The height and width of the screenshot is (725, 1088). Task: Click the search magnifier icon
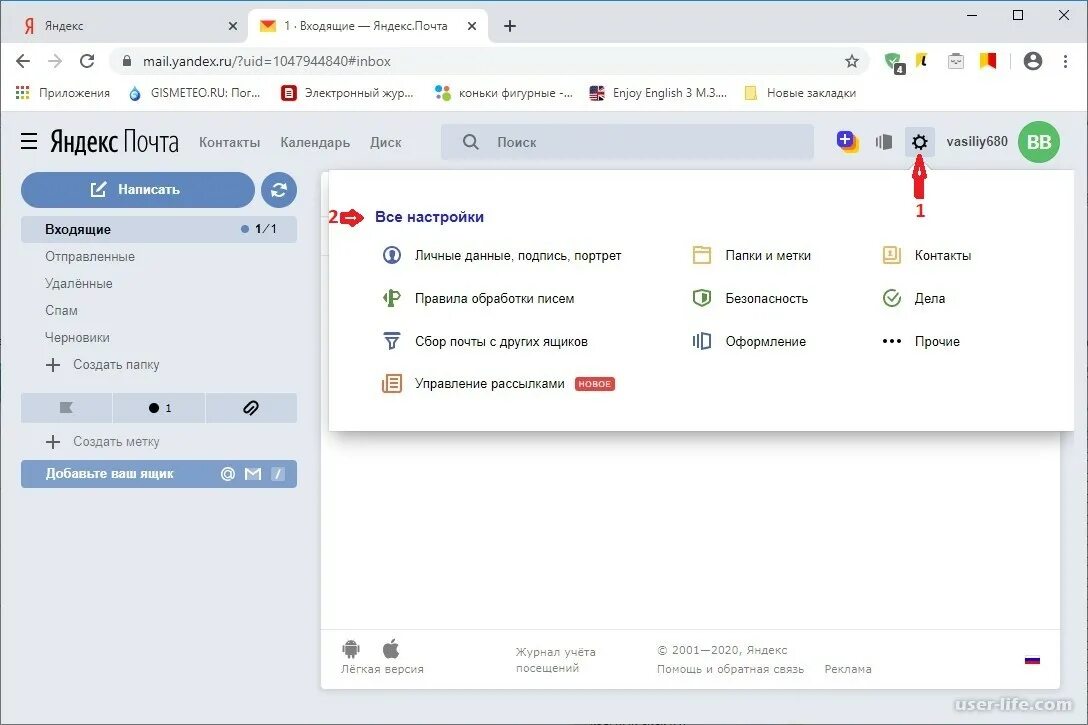tap(470, 142)
